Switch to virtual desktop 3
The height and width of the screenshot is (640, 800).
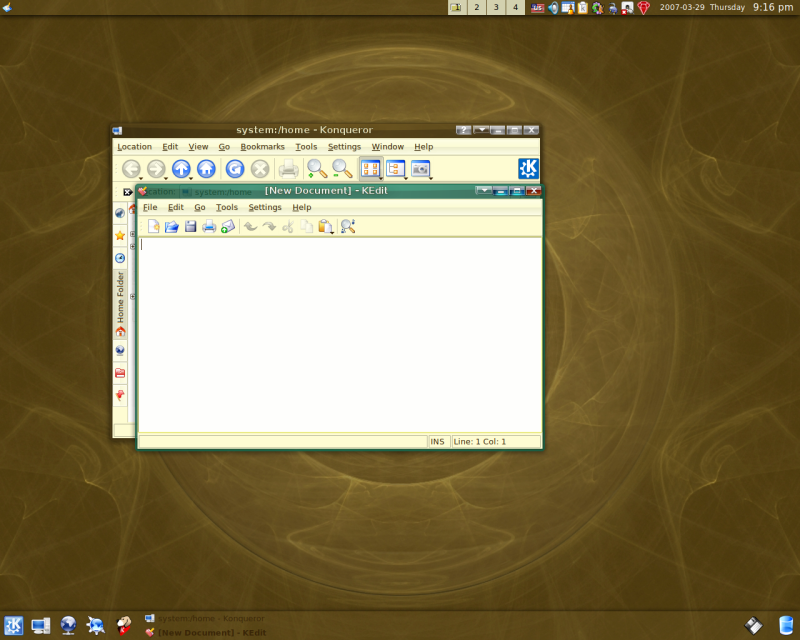click(x=496, y=7)
